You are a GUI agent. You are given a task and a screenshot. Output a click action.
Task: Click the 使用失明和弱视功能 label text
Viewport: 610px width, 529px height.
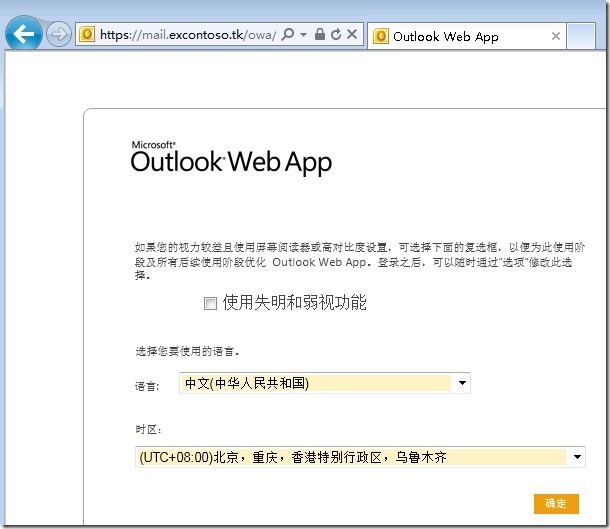click(x=294, y=302)
